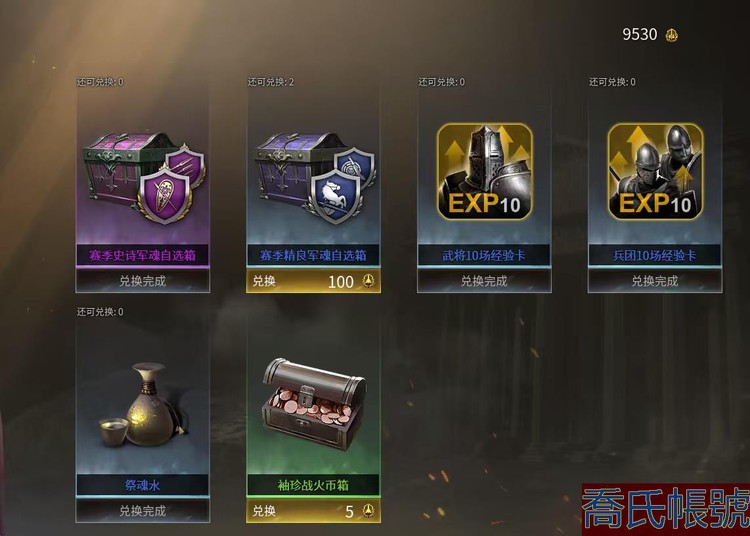Select the purple epic season chest icon

pyautogui.click(x=144, y=178)
